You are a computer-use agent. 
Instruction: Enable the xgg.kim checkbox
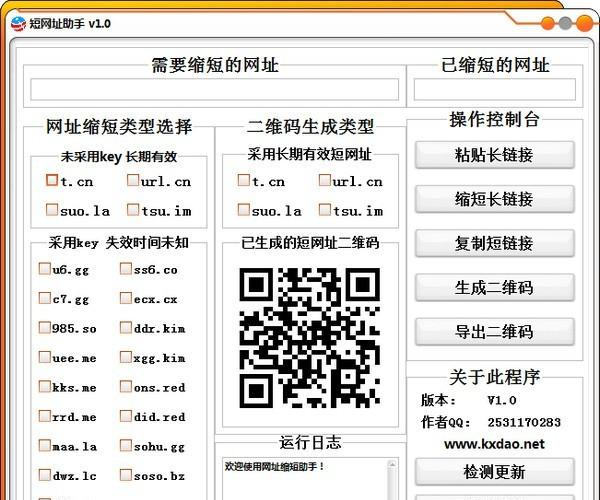[x=126, y=357]
